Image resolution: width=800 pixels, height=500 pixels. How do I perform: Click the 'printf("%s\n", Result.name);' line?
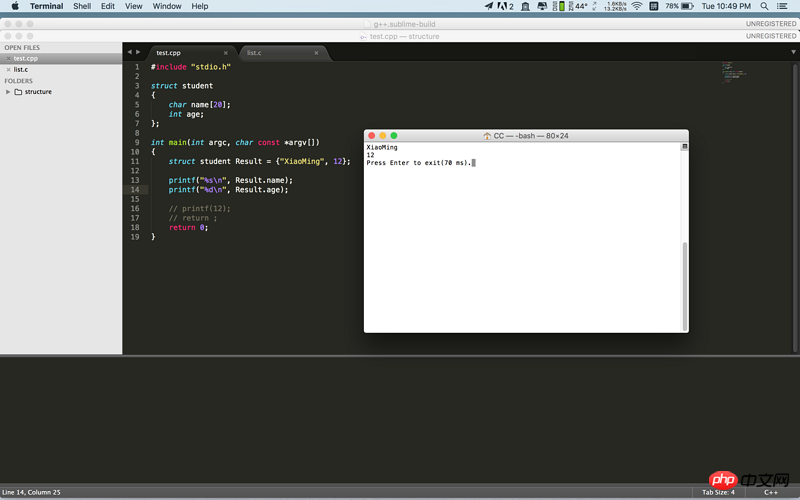tap(231, 180)
